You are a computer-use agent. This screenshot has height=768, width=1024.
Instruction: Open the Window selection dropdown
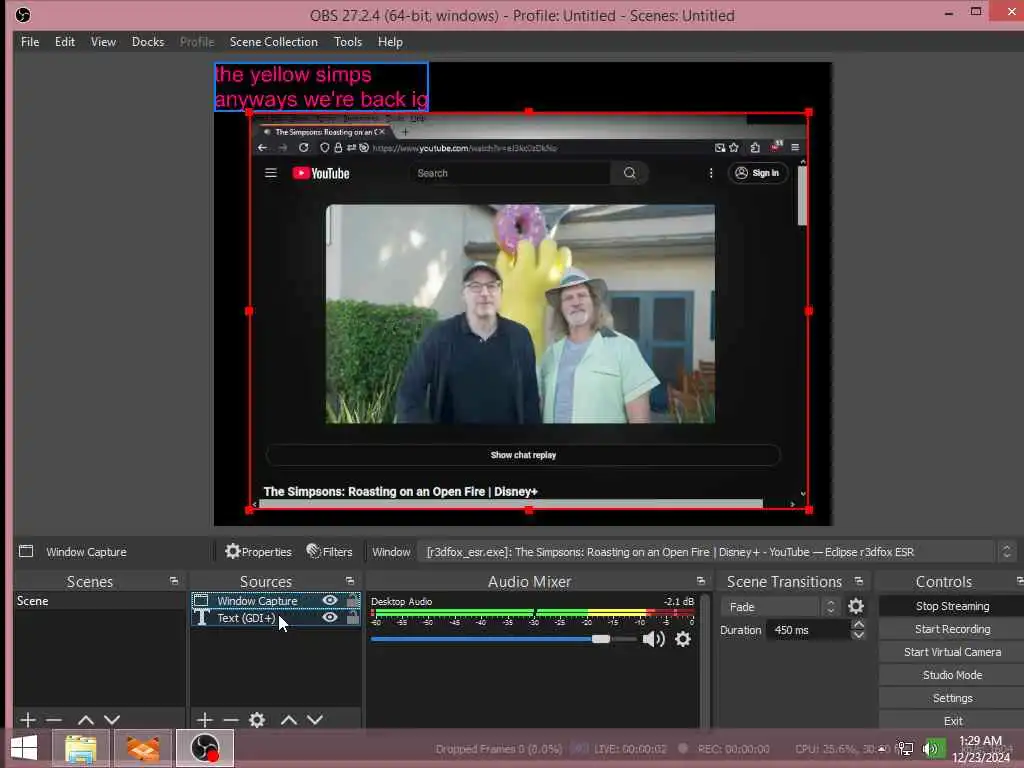tap(716, 552)
